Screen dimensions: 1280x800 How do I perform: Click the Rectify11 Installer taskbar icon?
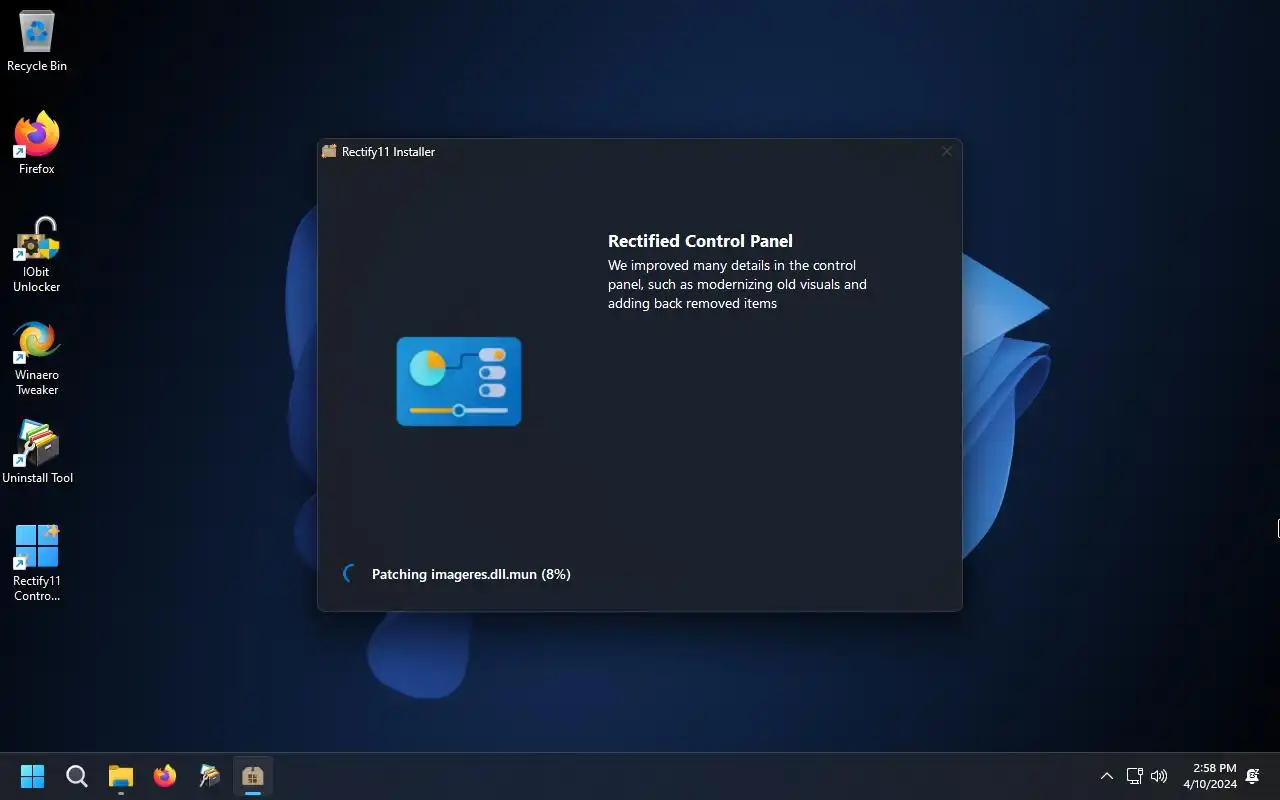point(253,776)
